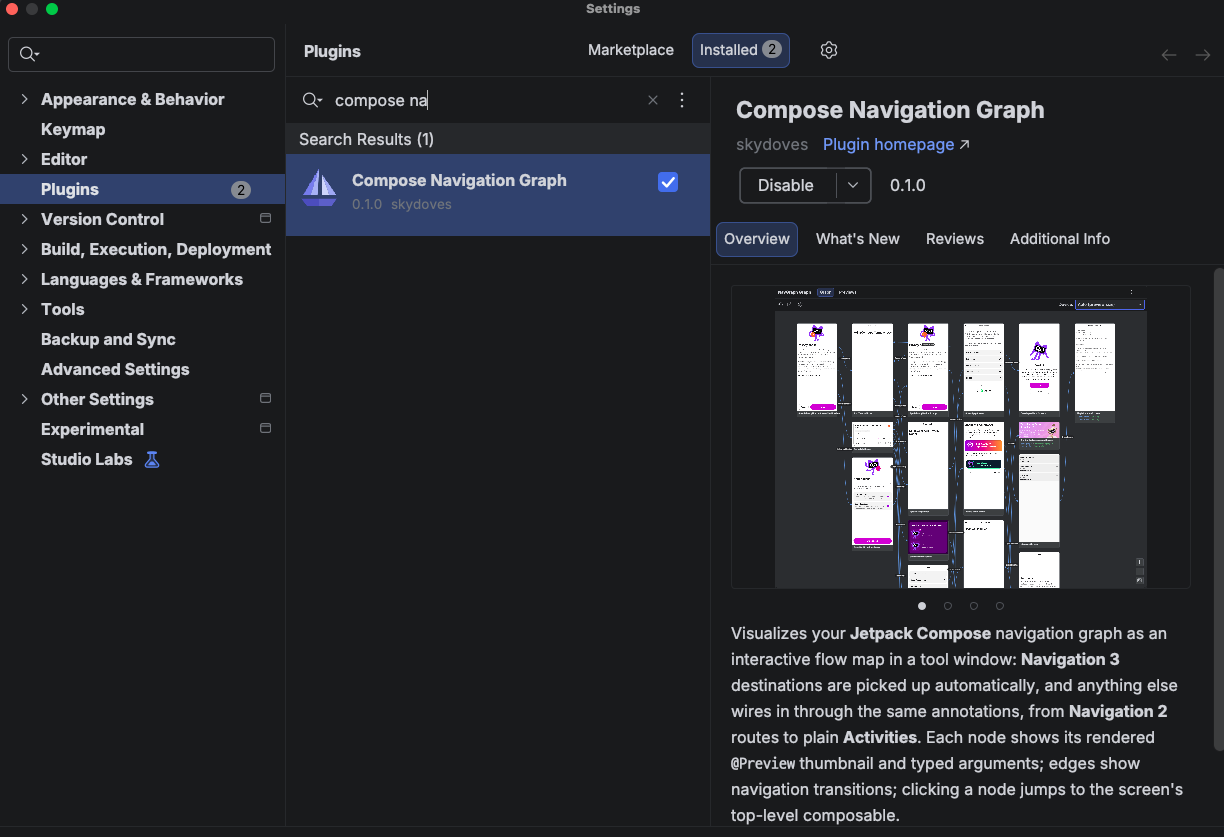This screenshot has height=837, width=1224.
Task: Click the plugin search magnifier icon
Action: pyautogui.click(x=312, y=100)
